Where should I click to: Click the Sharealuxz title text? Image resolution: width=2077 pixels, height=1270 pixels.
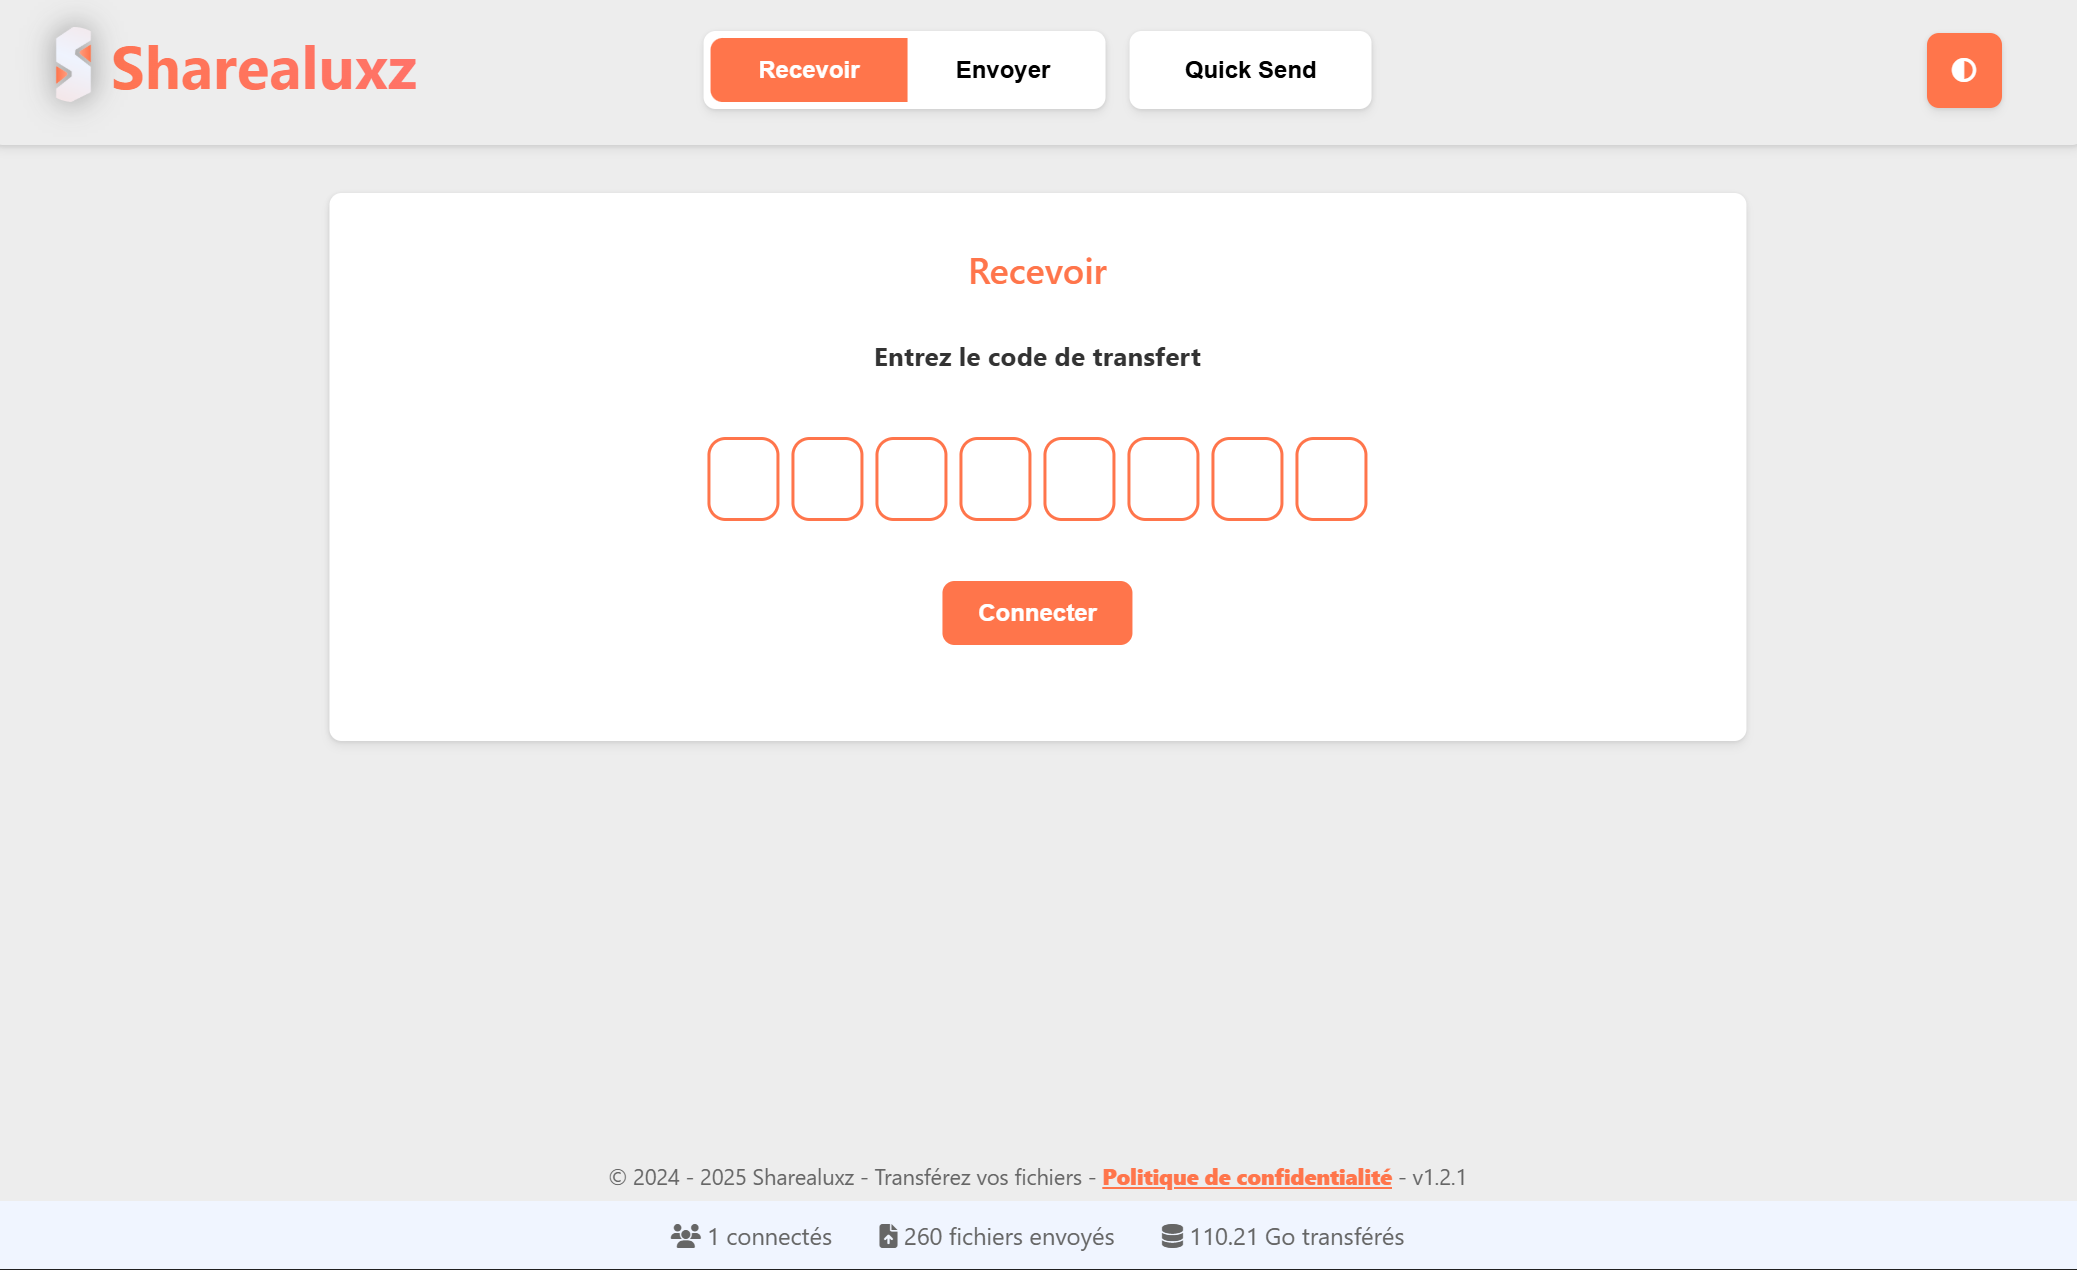(x=266, y=69)
